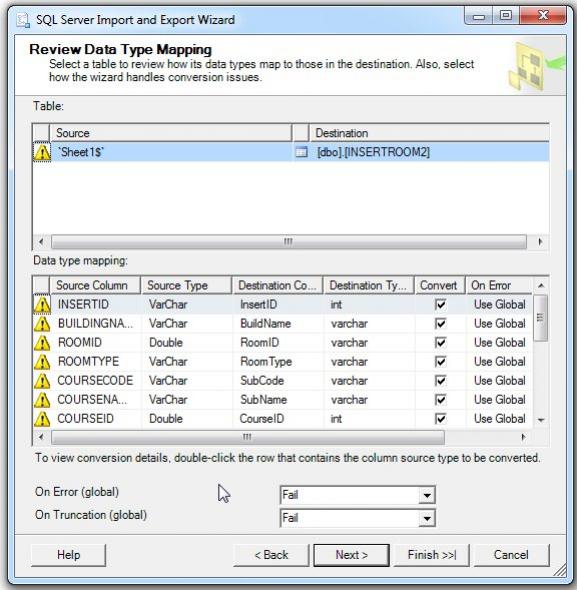Click the wizard icon in title bar
The image size is (577, 590).
click(23, 20)
